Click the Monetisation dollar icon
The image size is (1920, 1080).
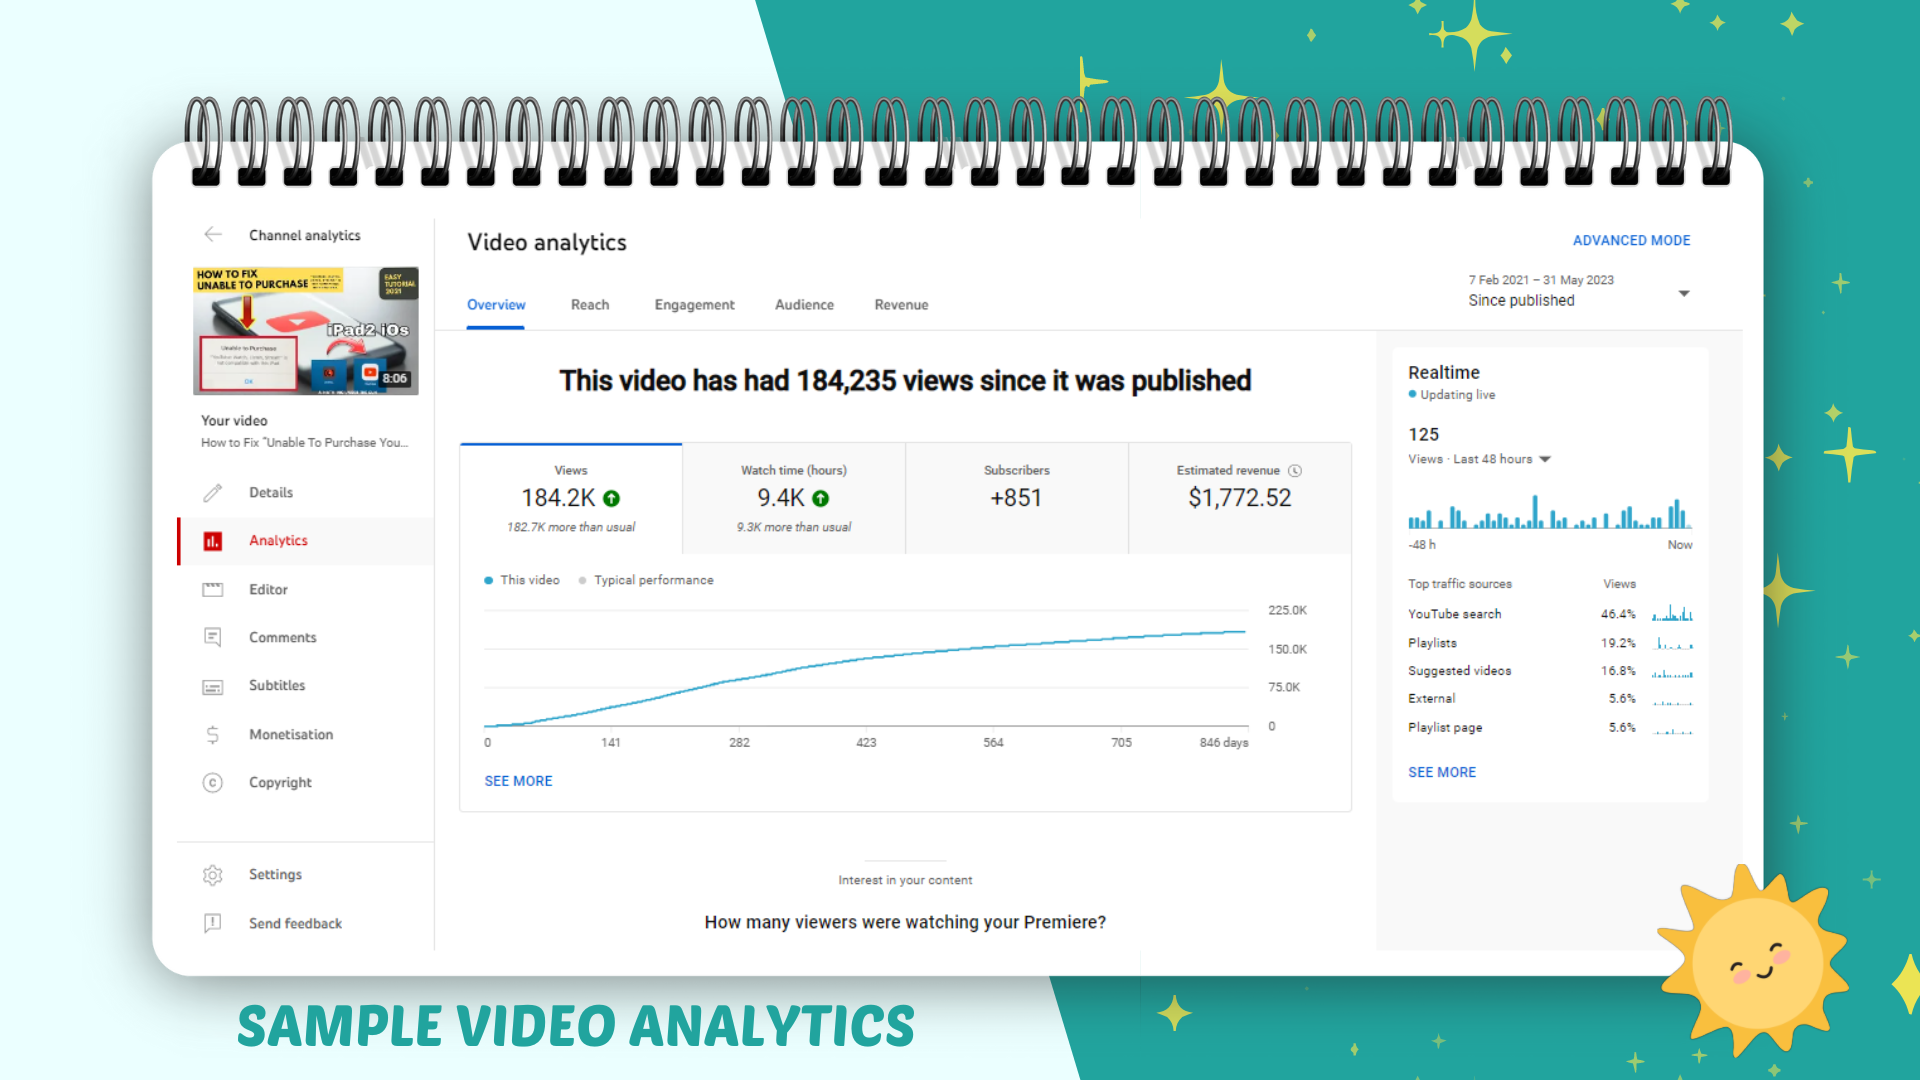point(213,735)
